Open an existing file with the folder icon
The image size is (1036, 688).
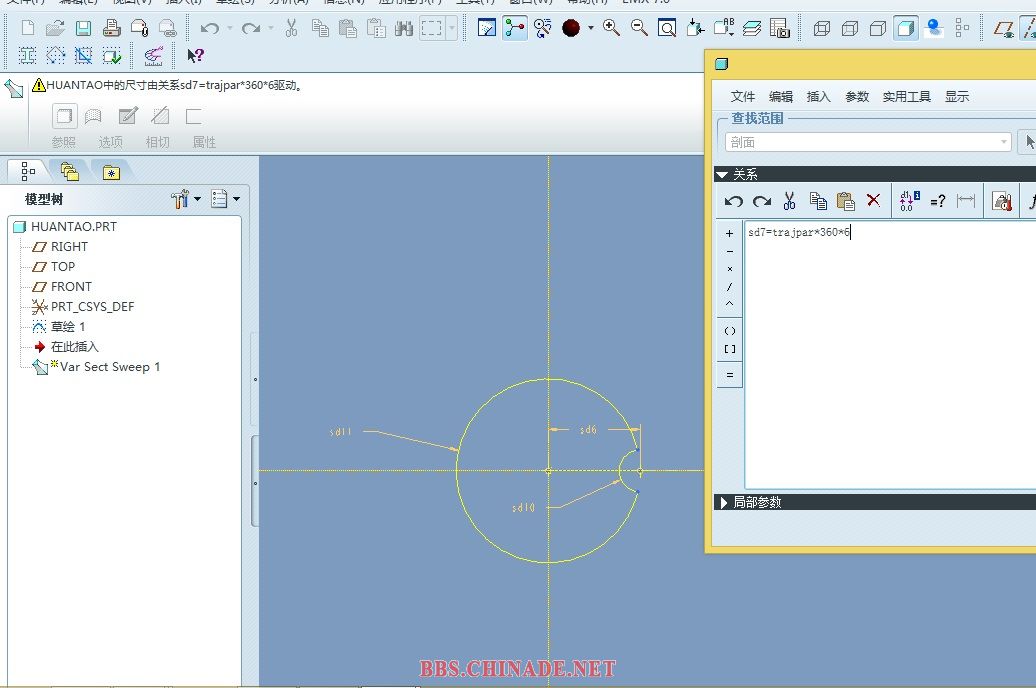pyautogui.click(x=56, y=28)
